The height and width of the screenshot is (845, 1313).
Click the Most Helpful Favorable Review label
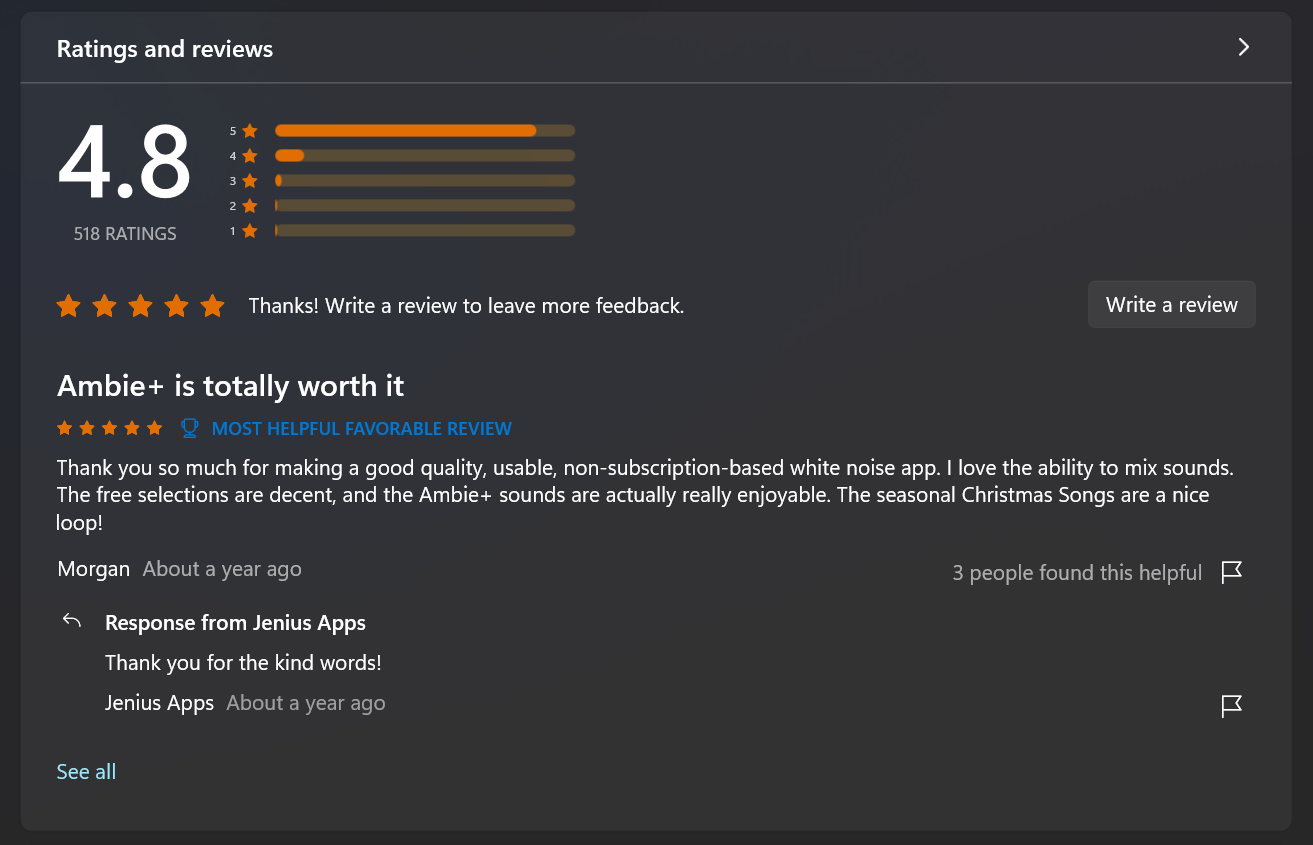(362, 428)
